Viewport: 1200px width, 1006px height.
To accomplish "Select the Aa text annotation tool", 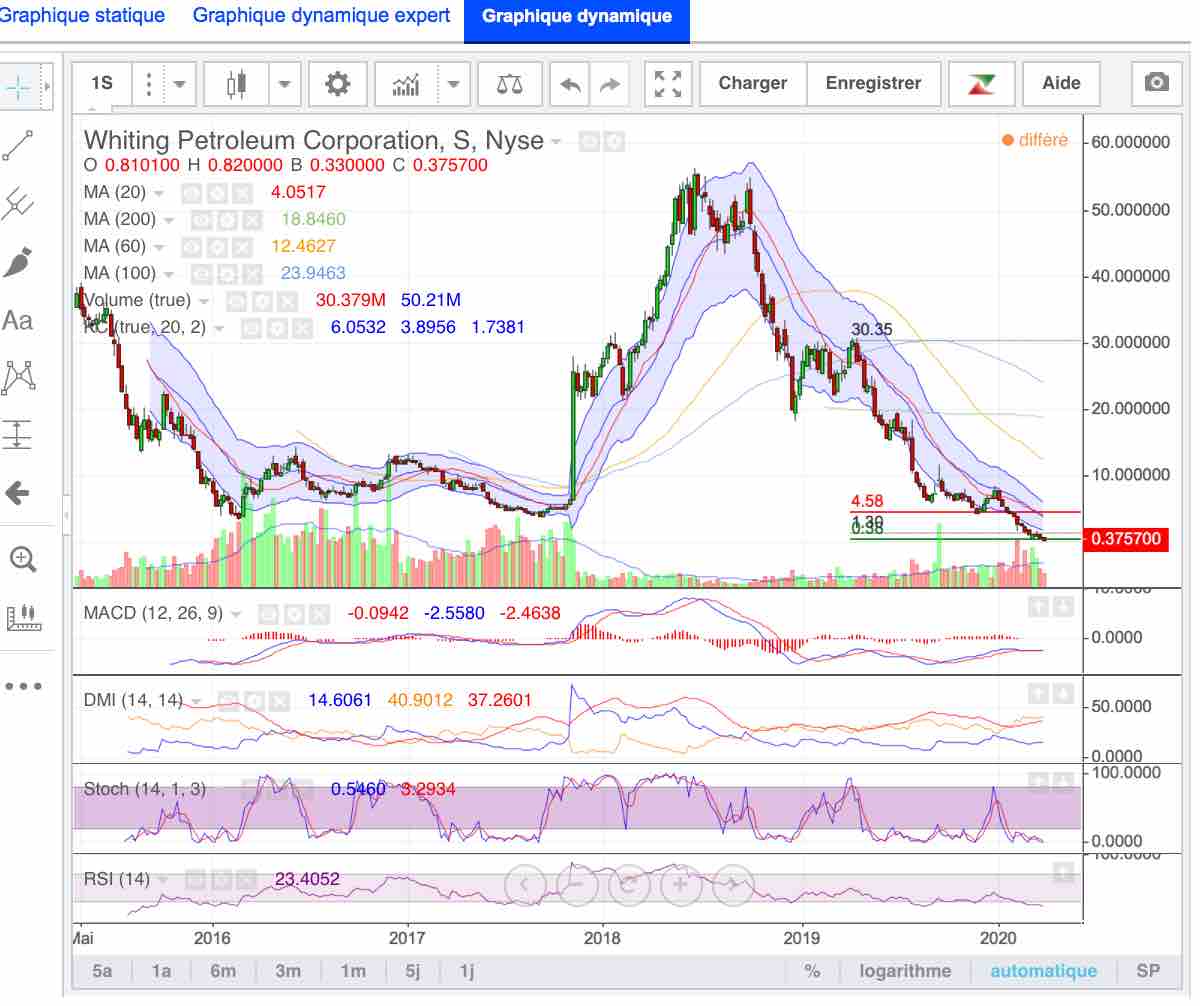I will (x=18, y=320).
